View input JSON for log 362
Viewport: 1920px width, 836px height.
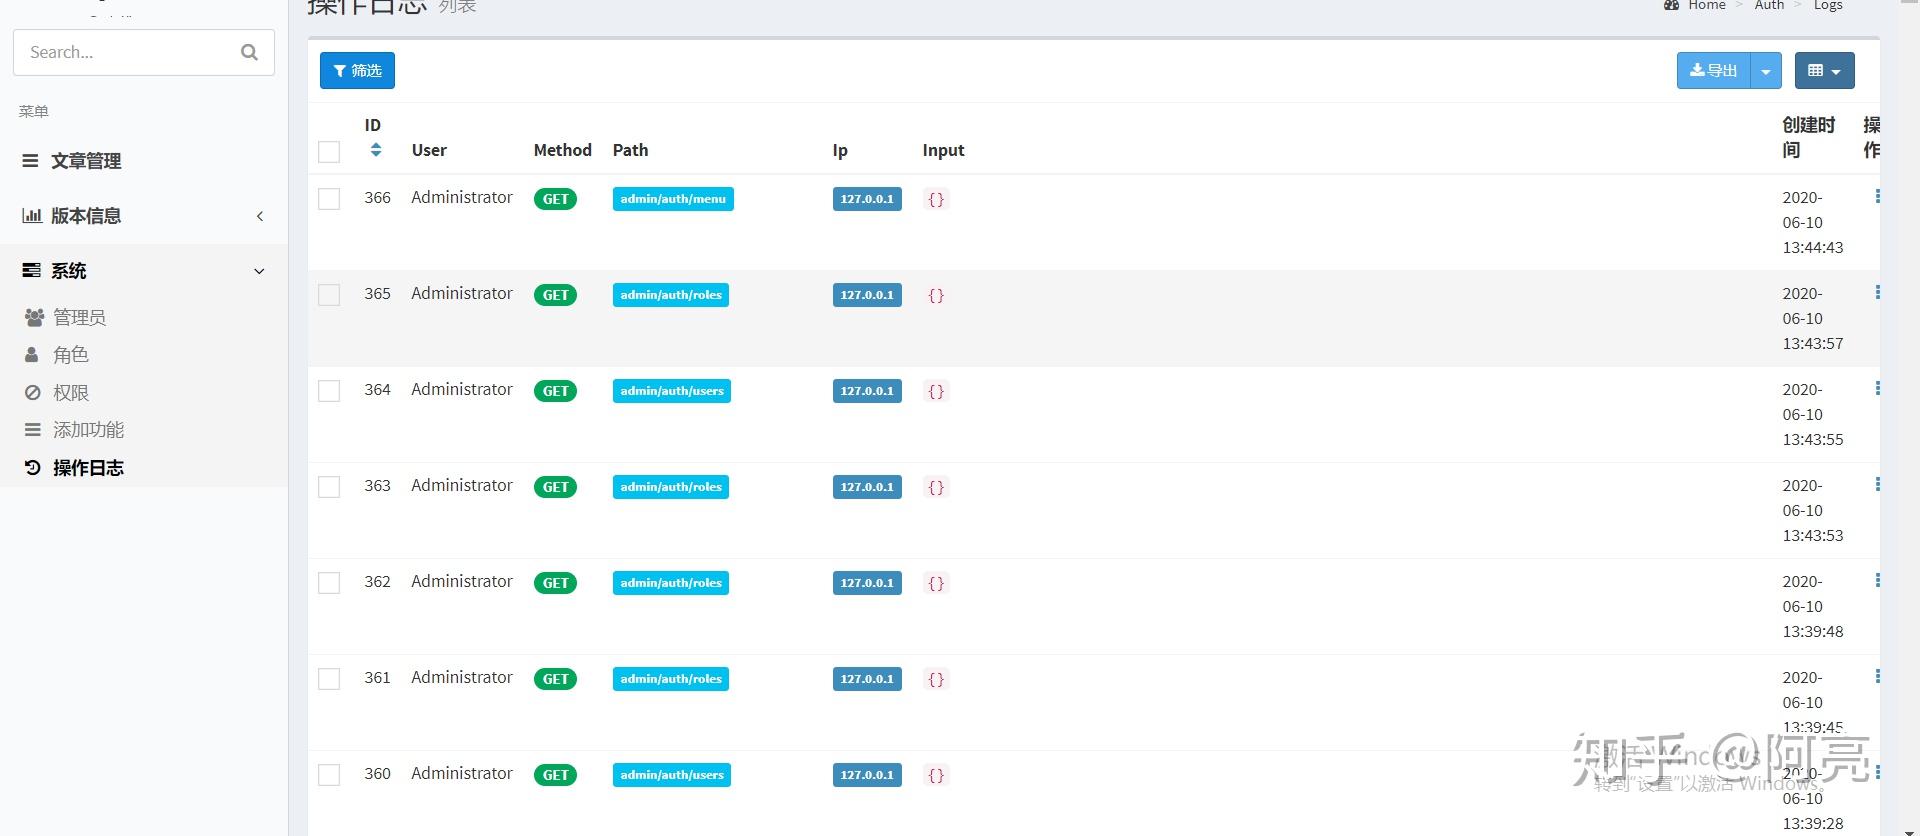[936, 583]
